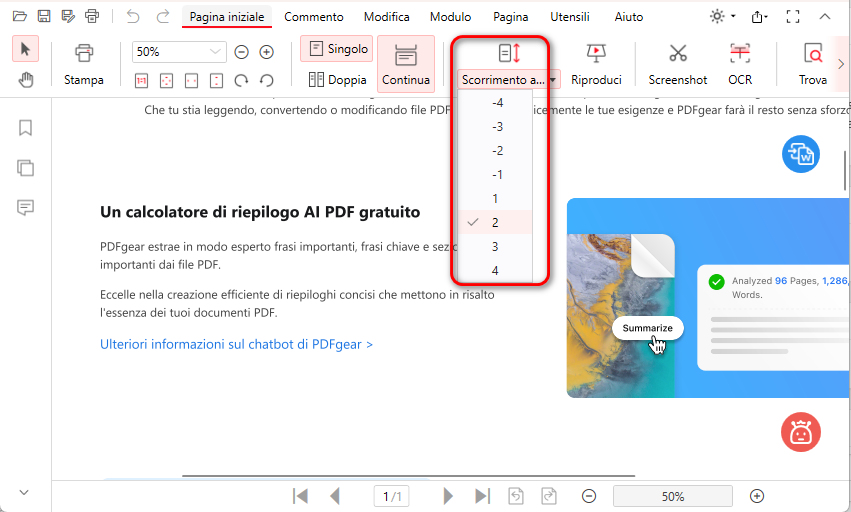
Task: Save the document with the floppy icon
Action: [x=44, y=16]
